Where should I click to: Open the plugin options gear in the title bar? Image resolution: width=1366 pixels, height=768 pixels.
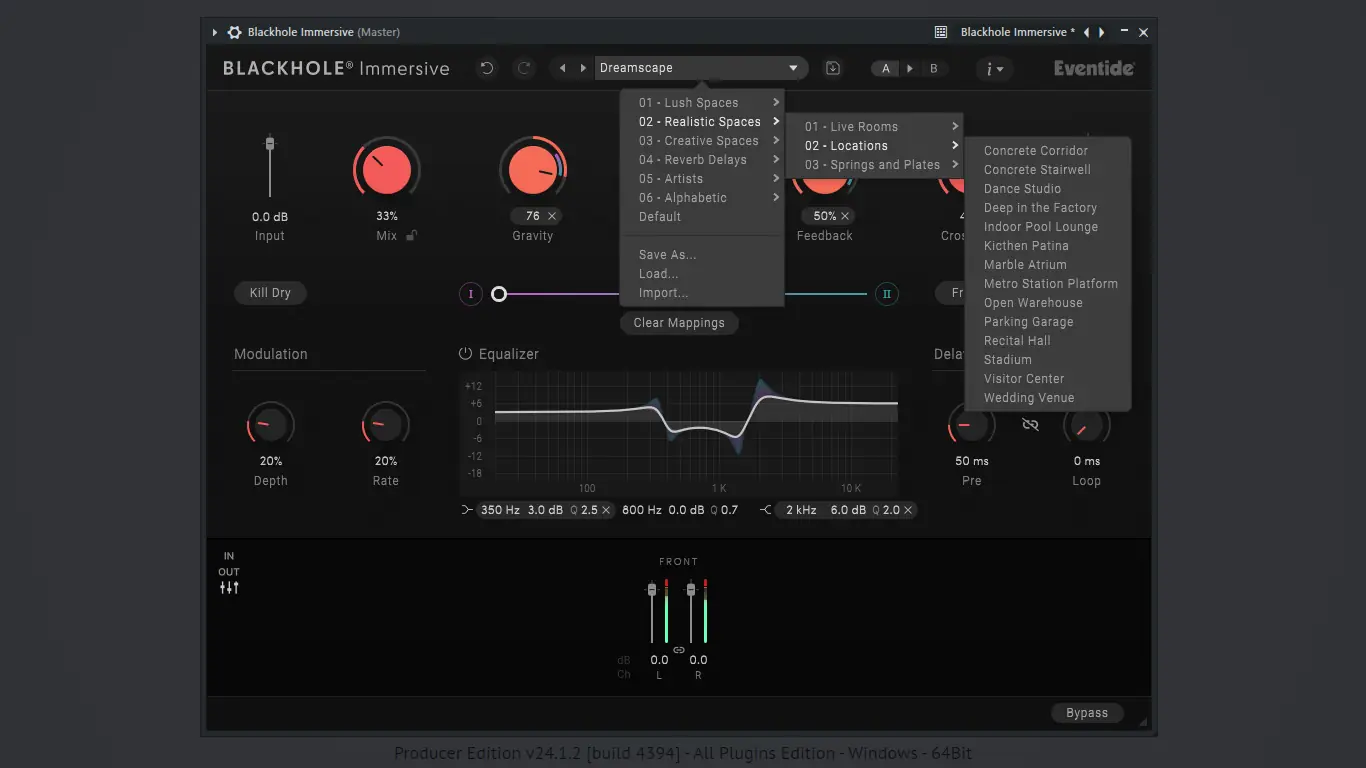click(x=234, y=32)
